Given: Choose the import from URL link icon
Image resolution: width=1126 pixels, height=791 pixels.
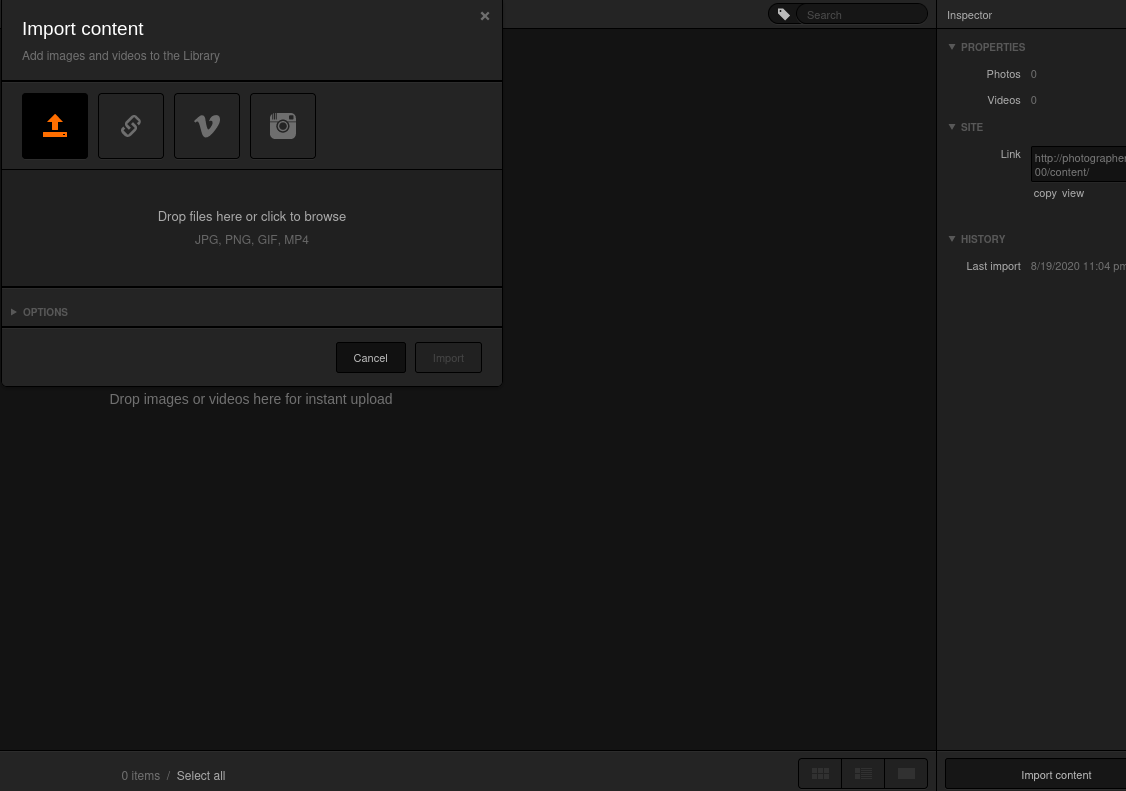Looking at the screenshot, I should (131, 126).
